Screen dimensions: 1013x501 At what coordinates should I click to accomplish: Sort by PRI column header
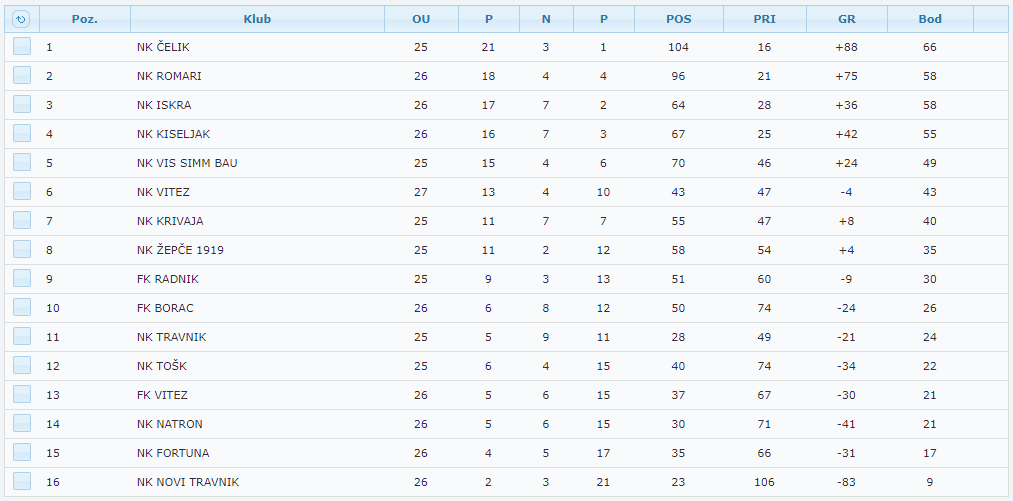764,19
